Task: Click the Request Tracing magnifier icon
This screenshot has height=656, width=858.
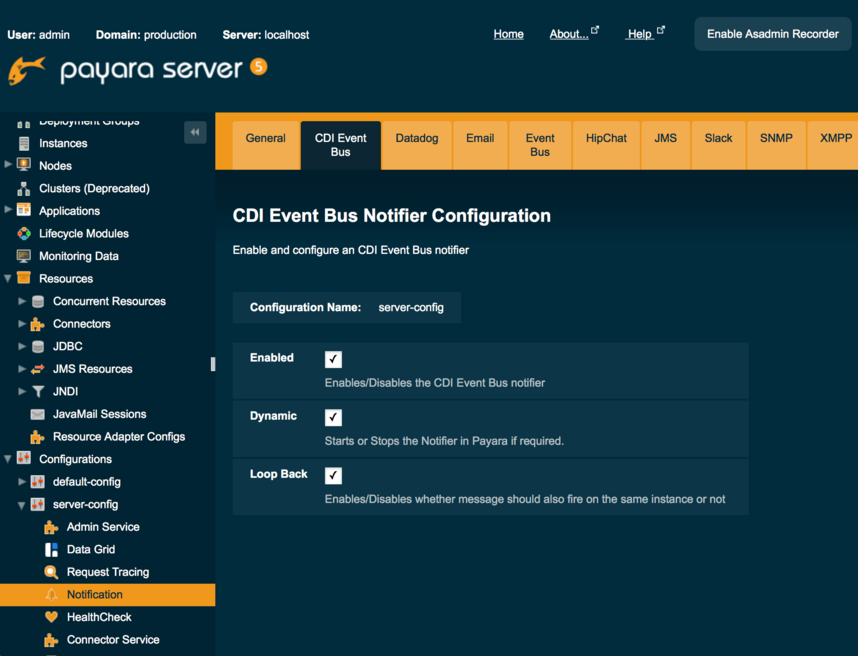Action: click(x=51, y=572)
